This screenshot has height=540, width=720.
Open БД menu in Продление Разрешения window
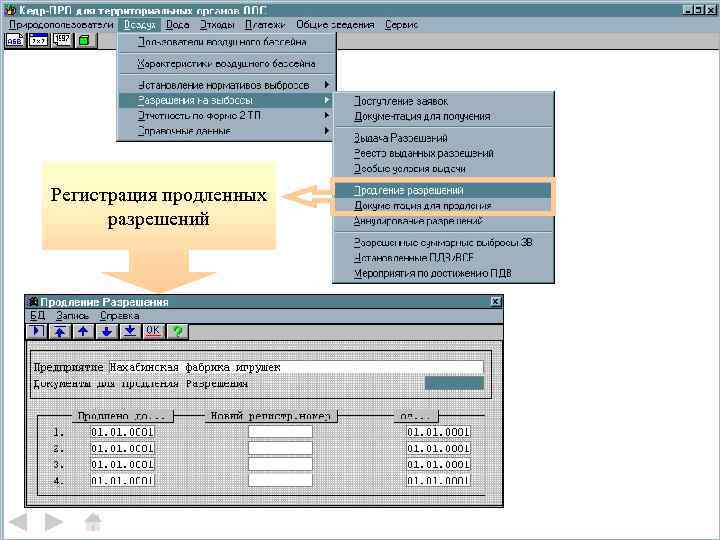pos(37,316)
